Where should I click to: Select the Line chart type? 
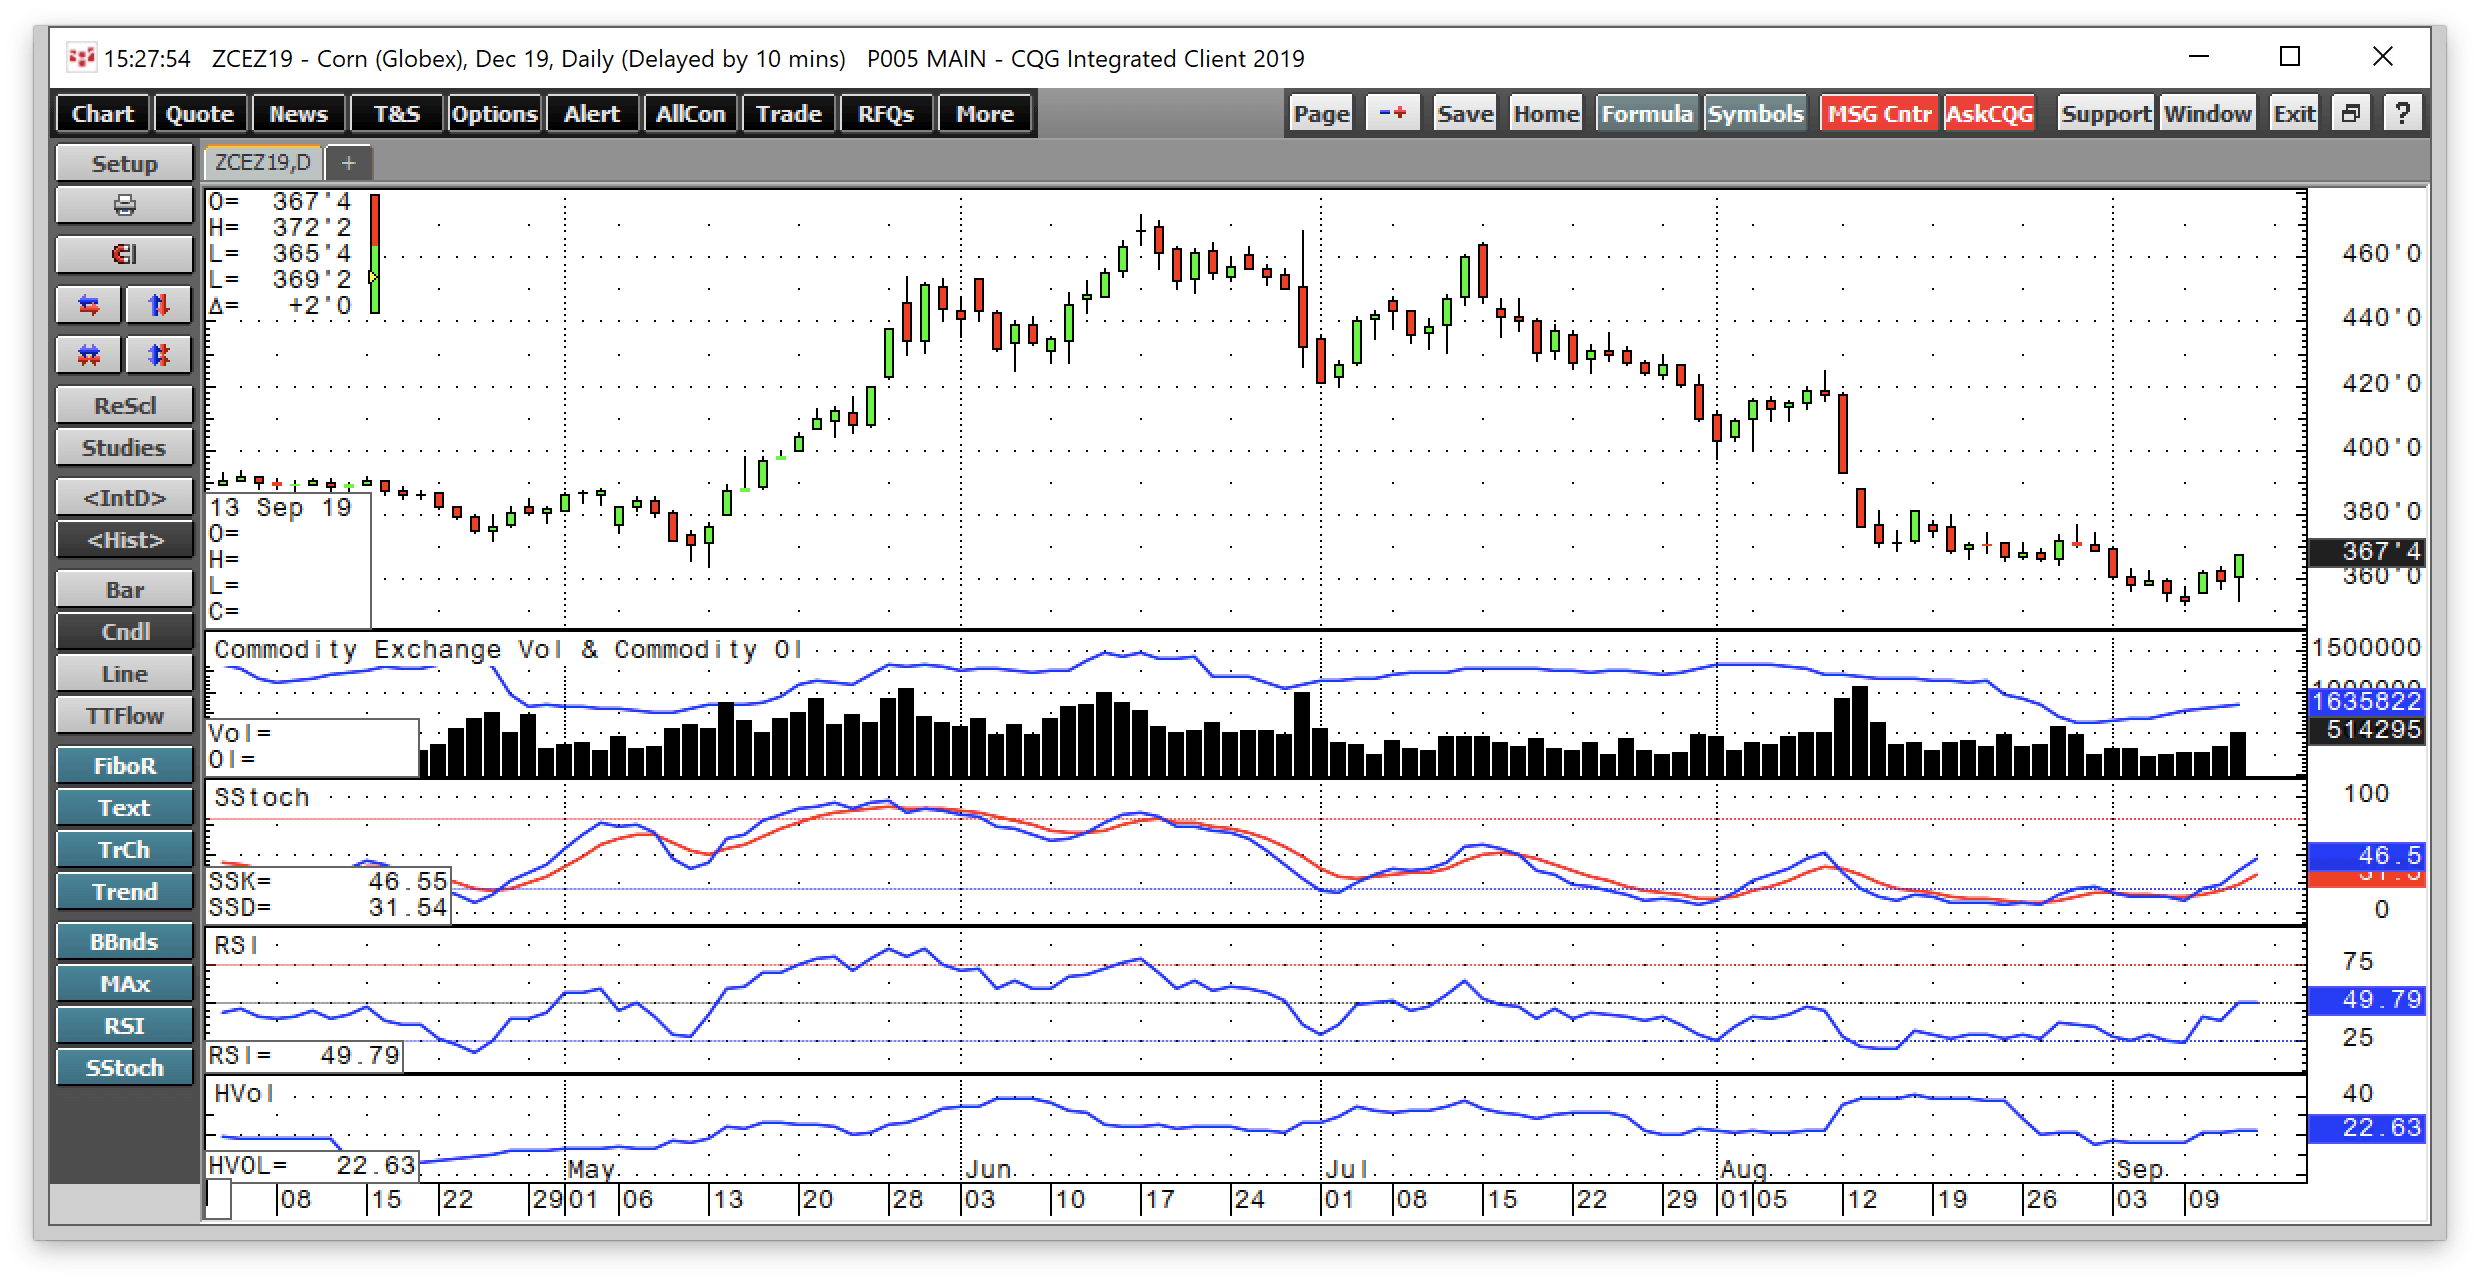[x=124, y=673]
